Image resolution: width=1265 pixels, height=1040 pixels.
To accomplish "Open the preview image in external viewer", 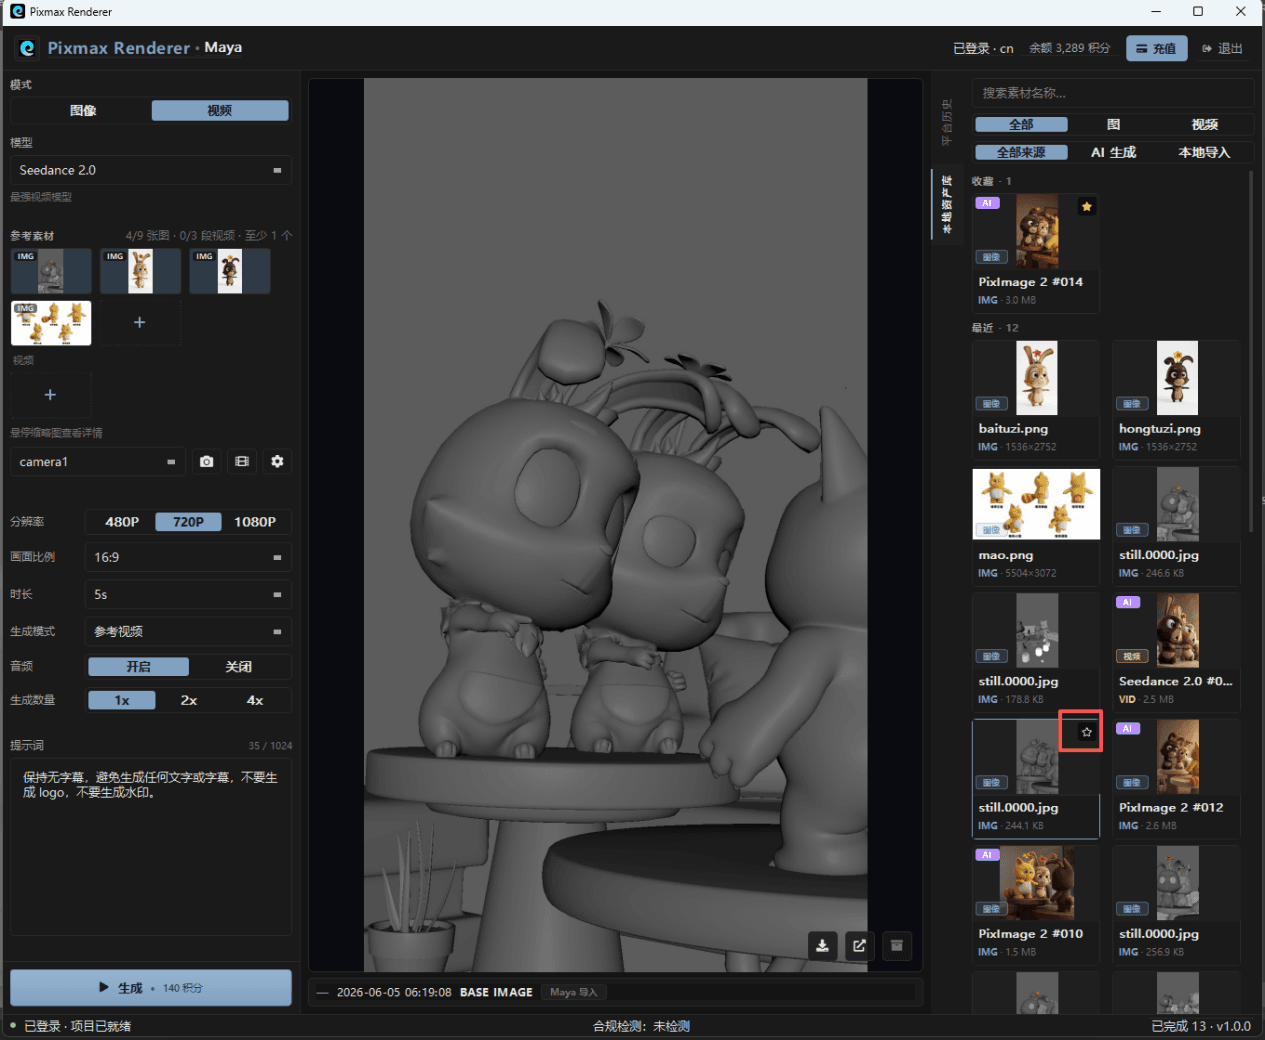I will point(859,945).
